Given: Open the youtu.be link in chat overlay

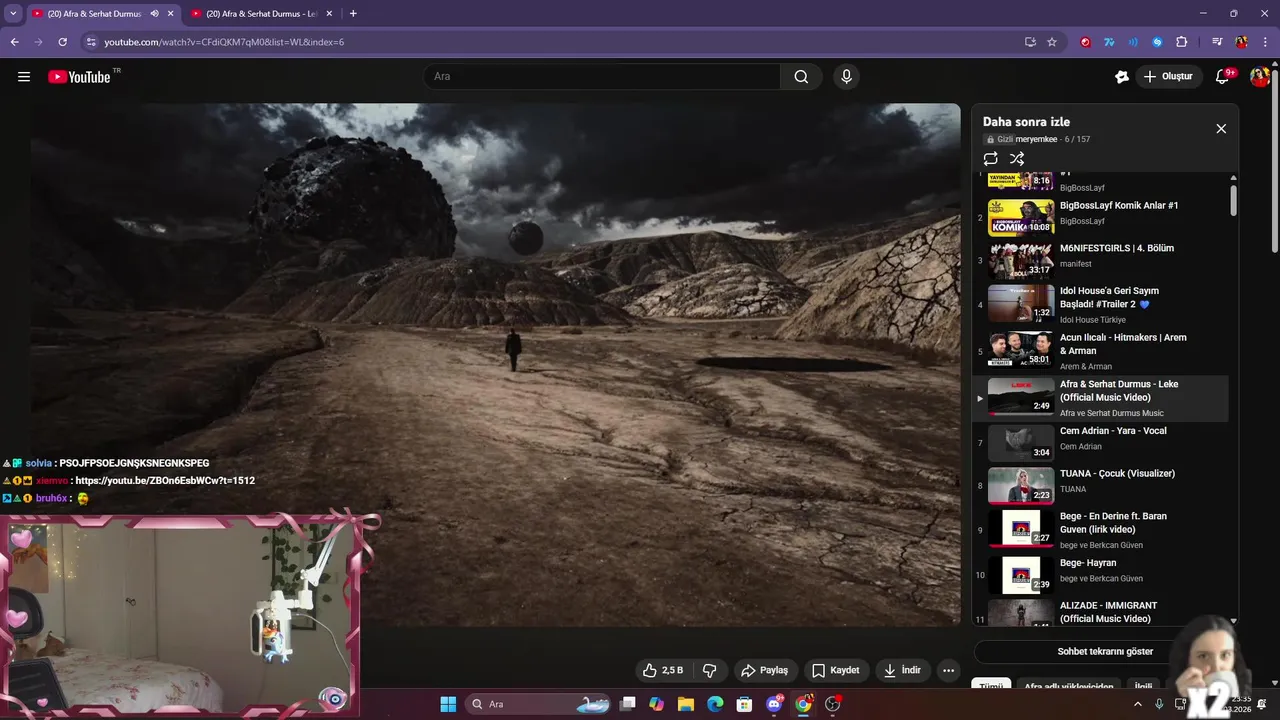Looking at the screenshot, I should coord(165,481).
